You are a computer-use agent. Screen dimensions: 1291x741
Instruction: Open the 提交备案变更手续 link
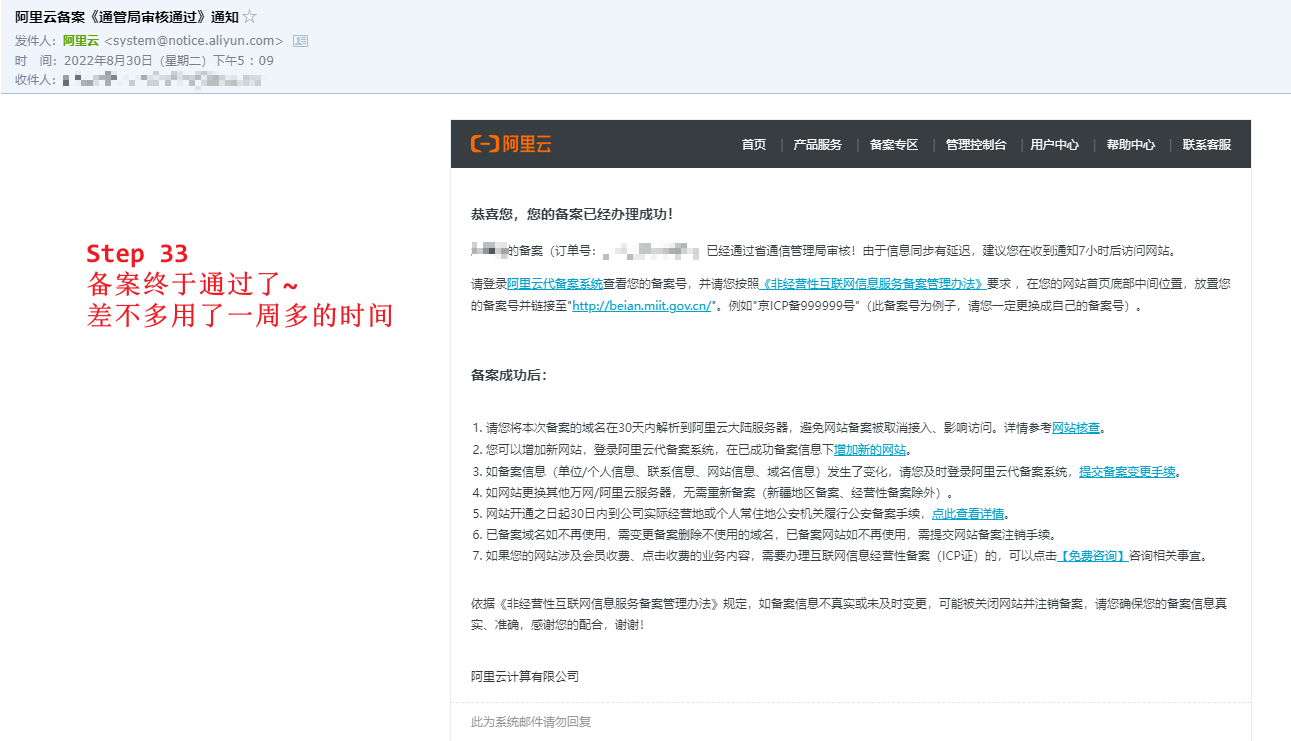[1128, 472]
